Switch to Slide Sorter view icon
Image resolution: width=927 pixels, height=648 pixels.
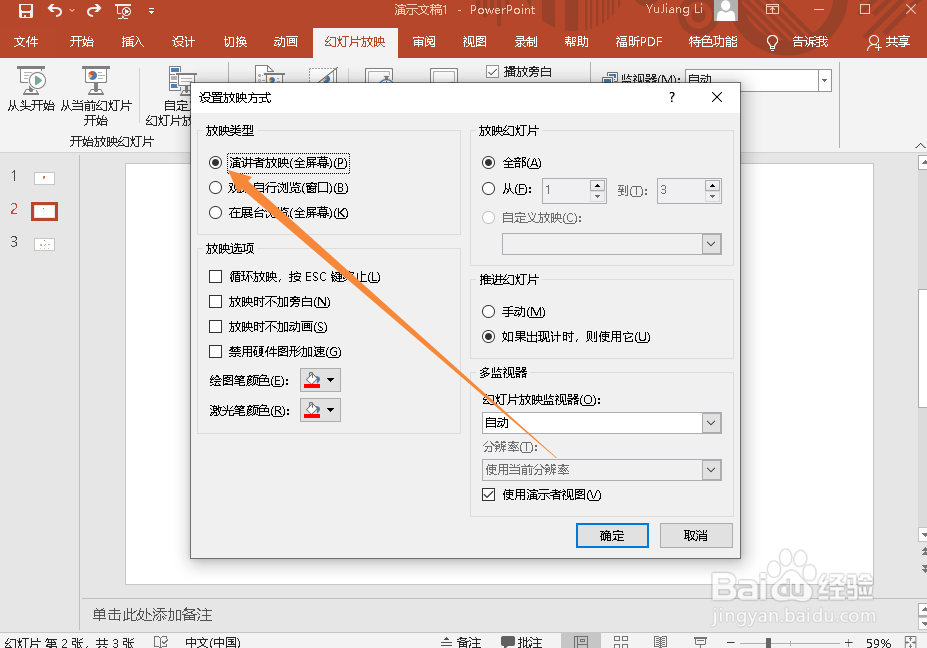point(621,642)
